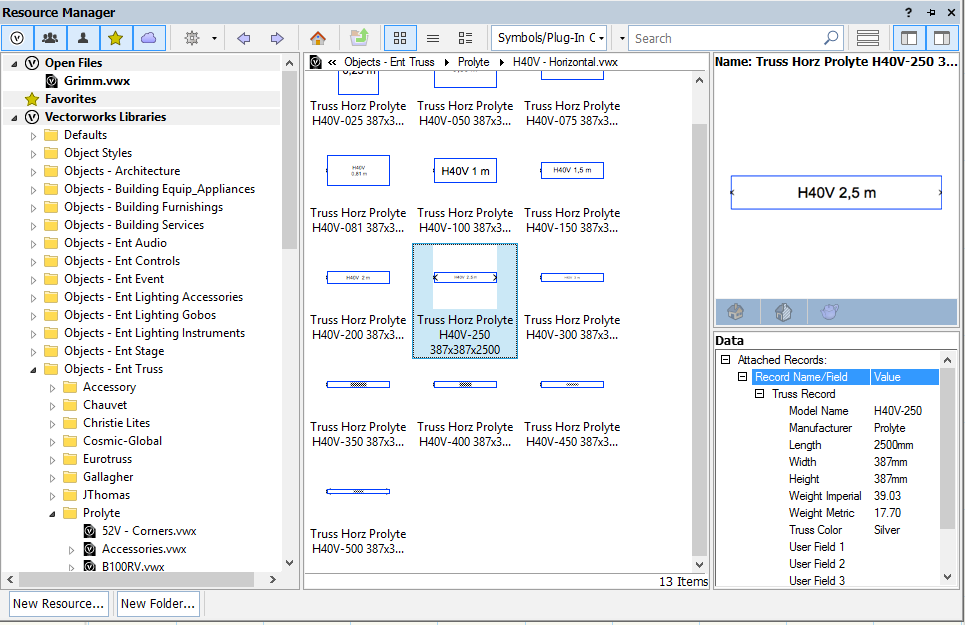The image size is (965, 625).
Task: Open Favorites via the star icon
Action: coord(116,37)
